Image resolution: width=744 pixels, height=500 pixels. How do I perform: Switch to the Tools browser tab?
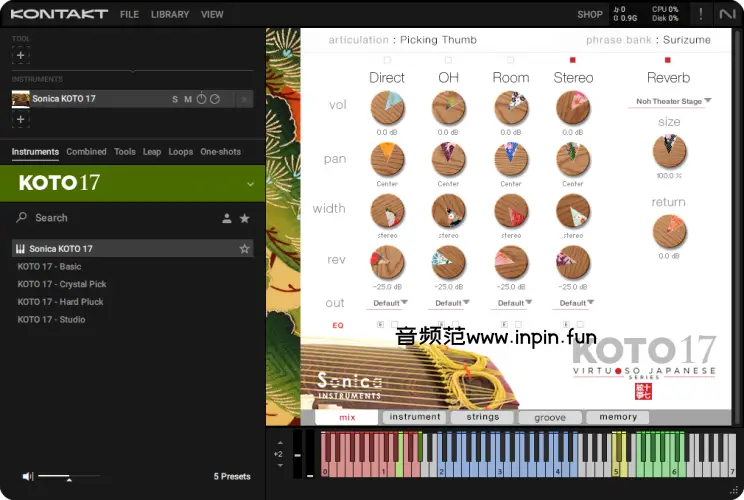tap(125, 152)
